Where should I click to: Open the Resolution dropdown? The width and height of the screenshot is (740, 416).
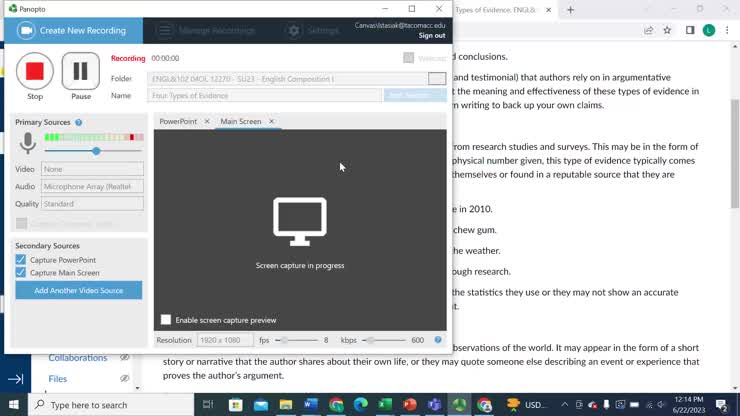click(225, 340)
